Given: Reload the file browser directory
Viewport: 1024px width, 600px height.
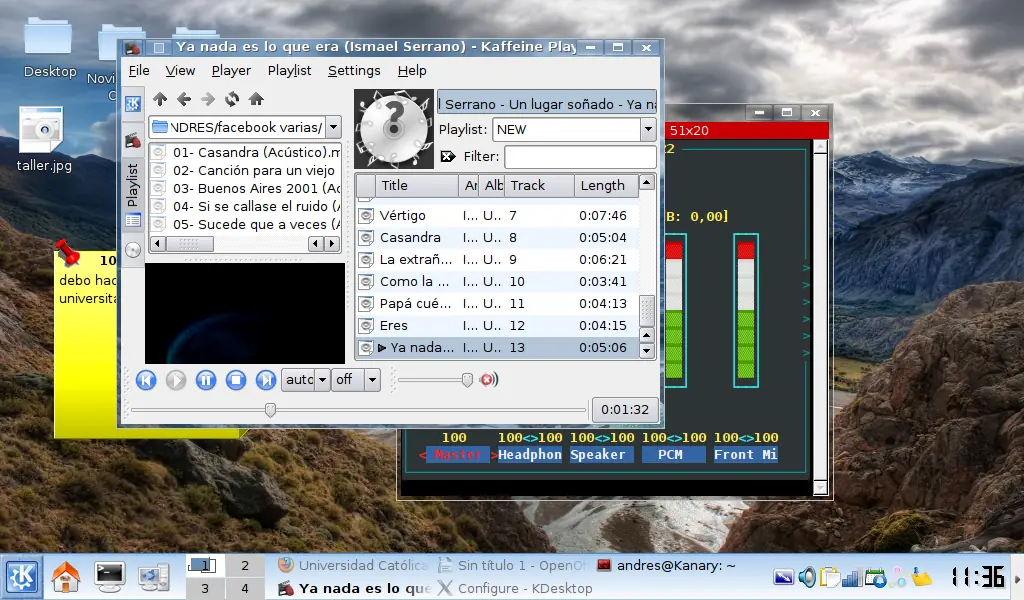Looking at the screenshot, I should click(232, 99).
